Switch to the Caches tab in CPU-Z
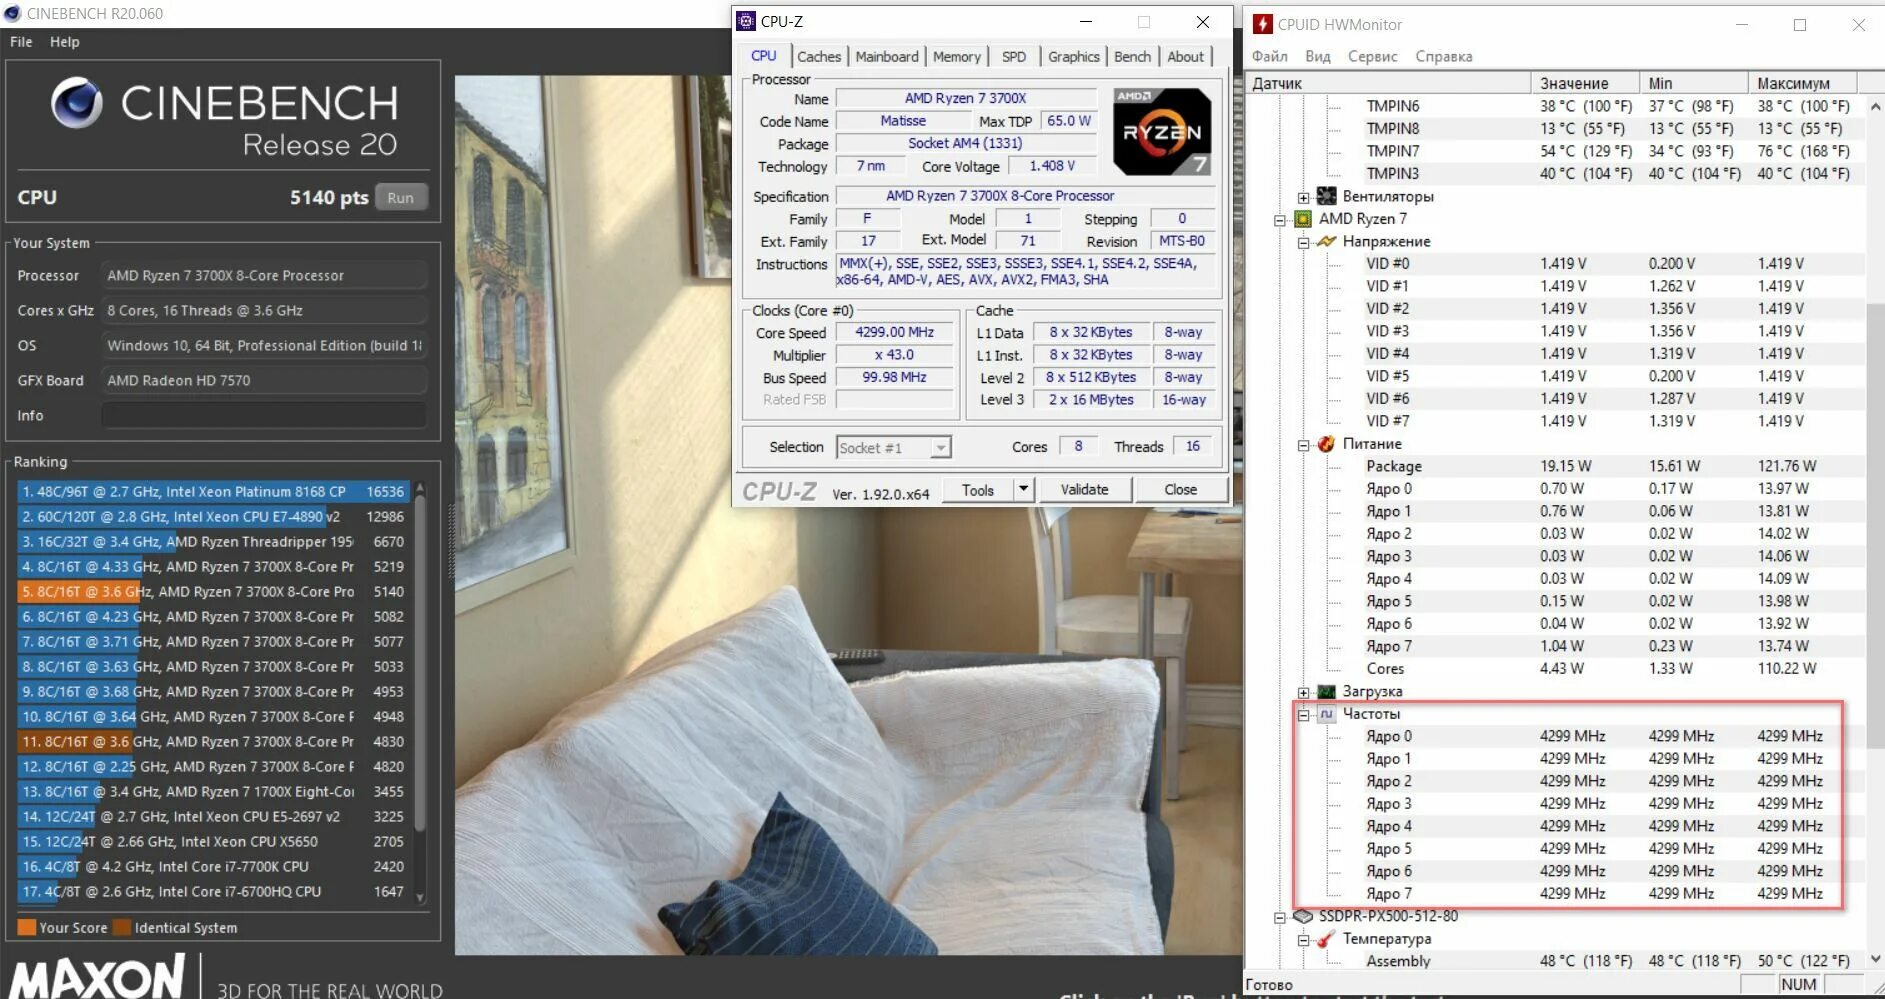The image size is (1885, 999). coord(819,57)
